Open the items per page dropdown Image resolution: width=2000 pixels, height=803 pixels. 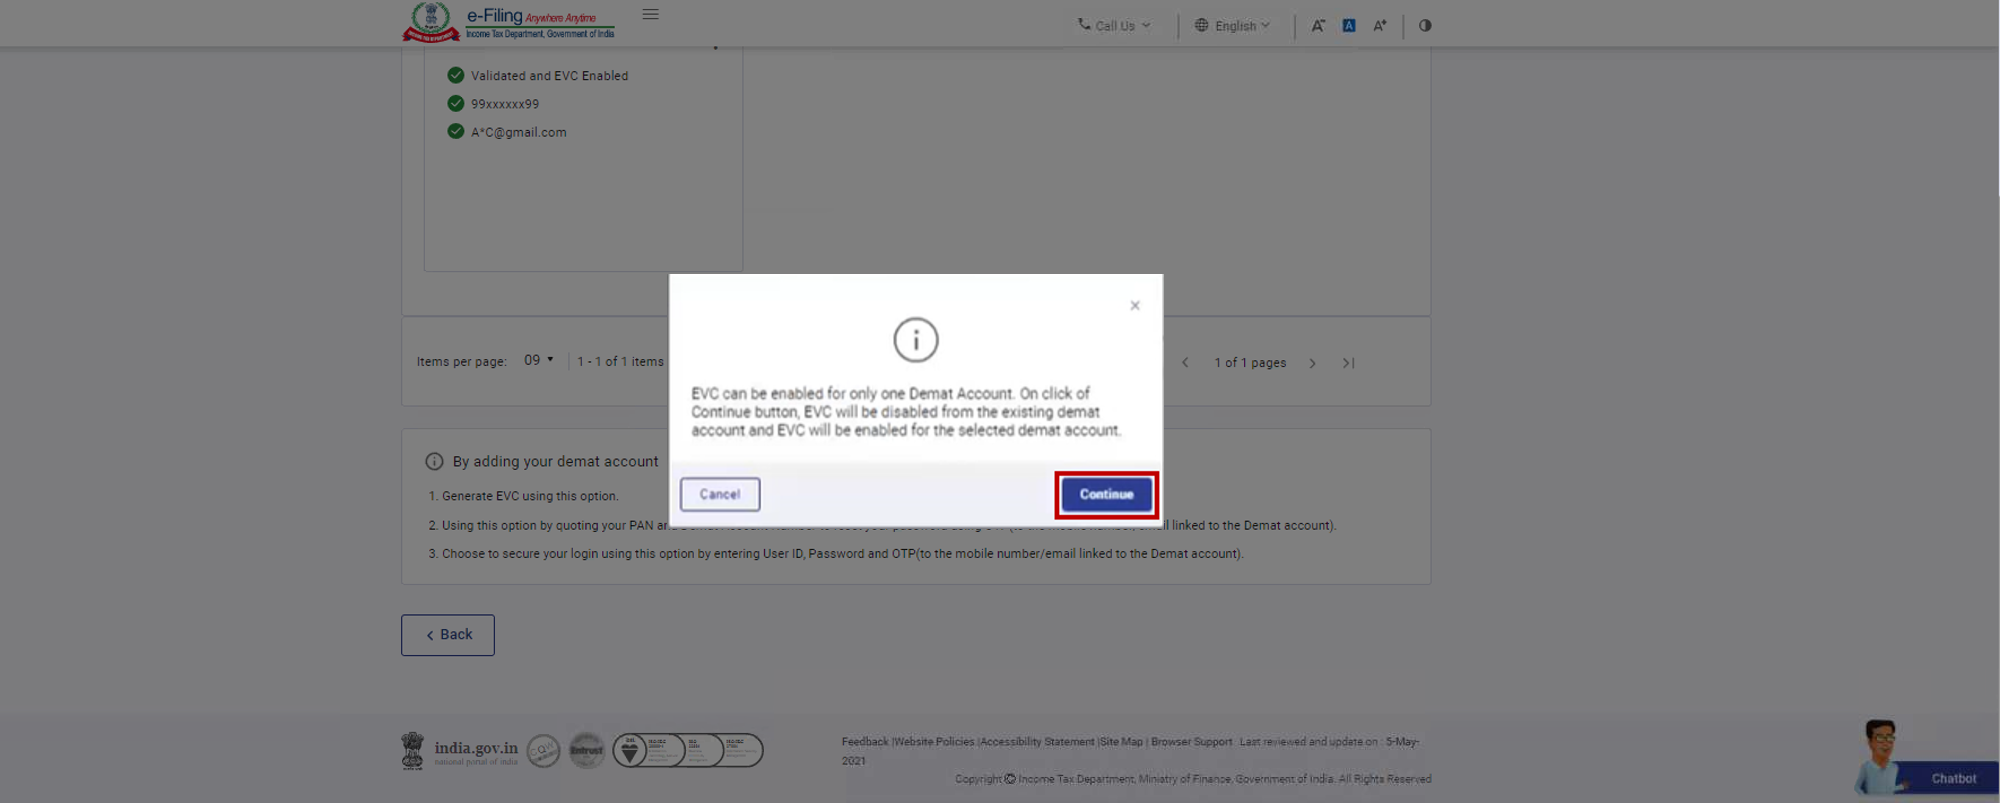point(539,360)
